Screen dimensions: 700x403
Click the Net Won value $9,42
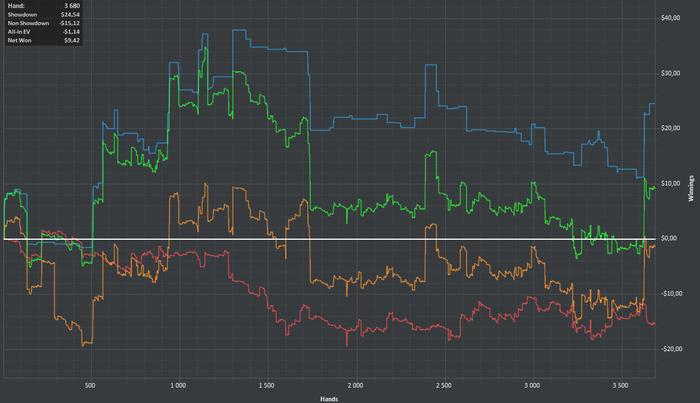pos(72,40)
